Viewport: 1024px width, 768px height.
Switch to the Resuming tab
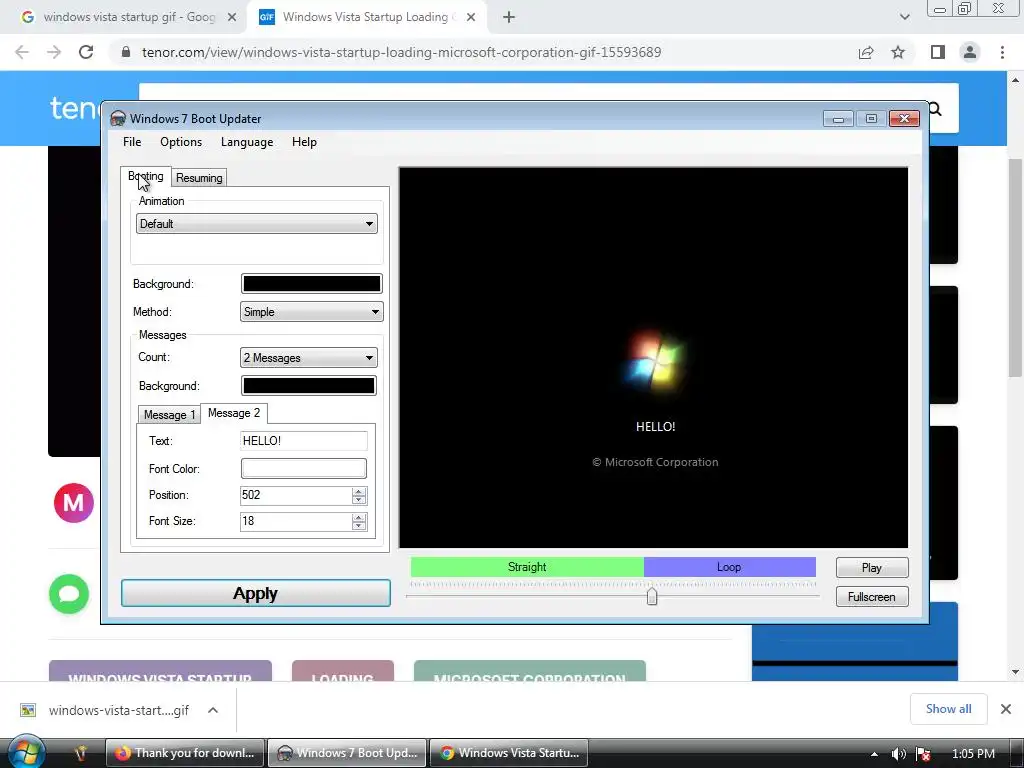point(199,178)
